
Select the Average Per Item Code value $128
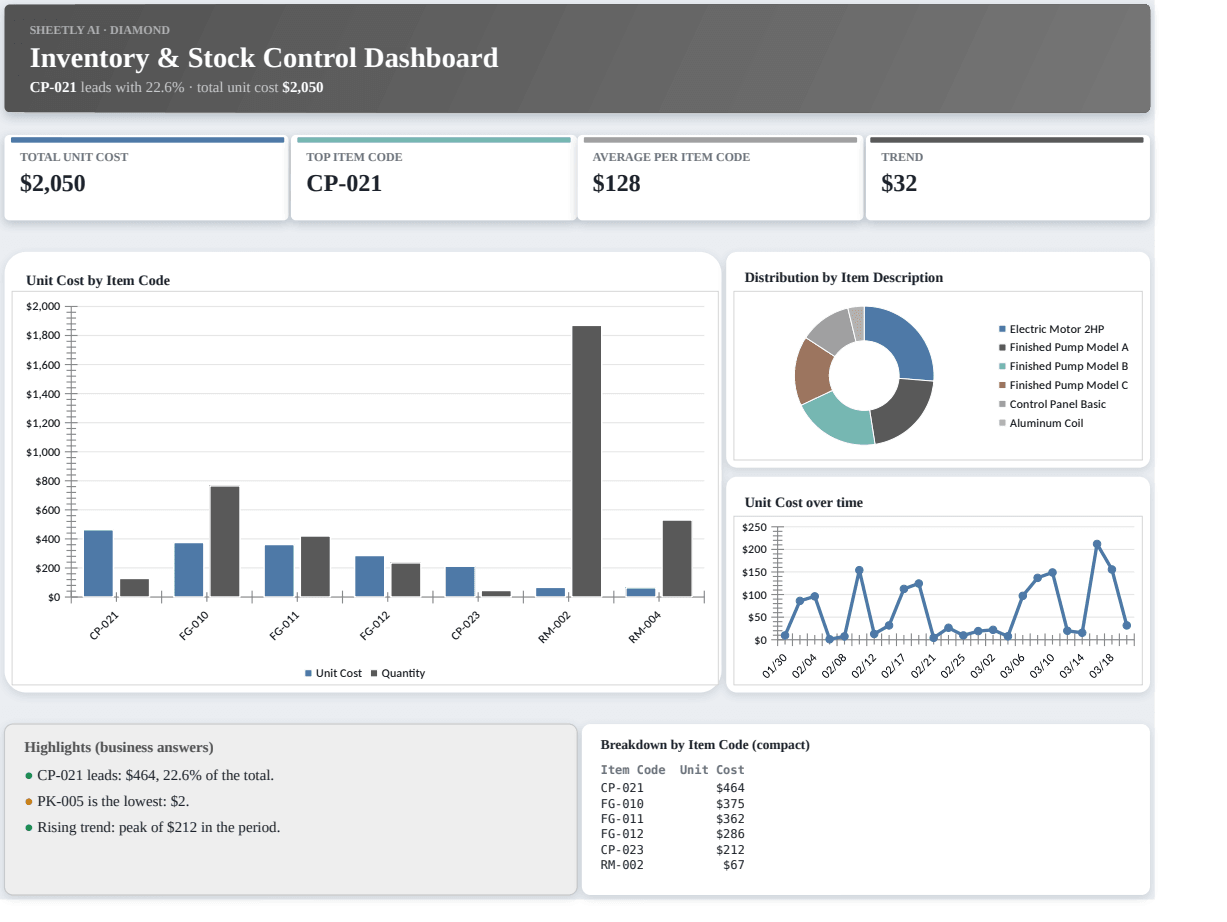[x=616, y=184]
